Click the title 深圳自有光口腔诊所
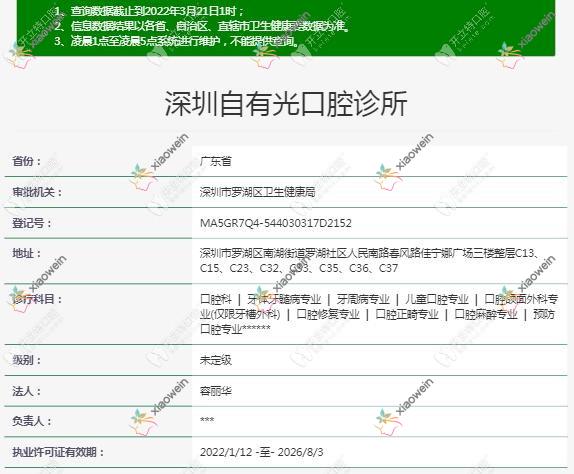This screenshot has height=474, width=574. click(286, 104)
